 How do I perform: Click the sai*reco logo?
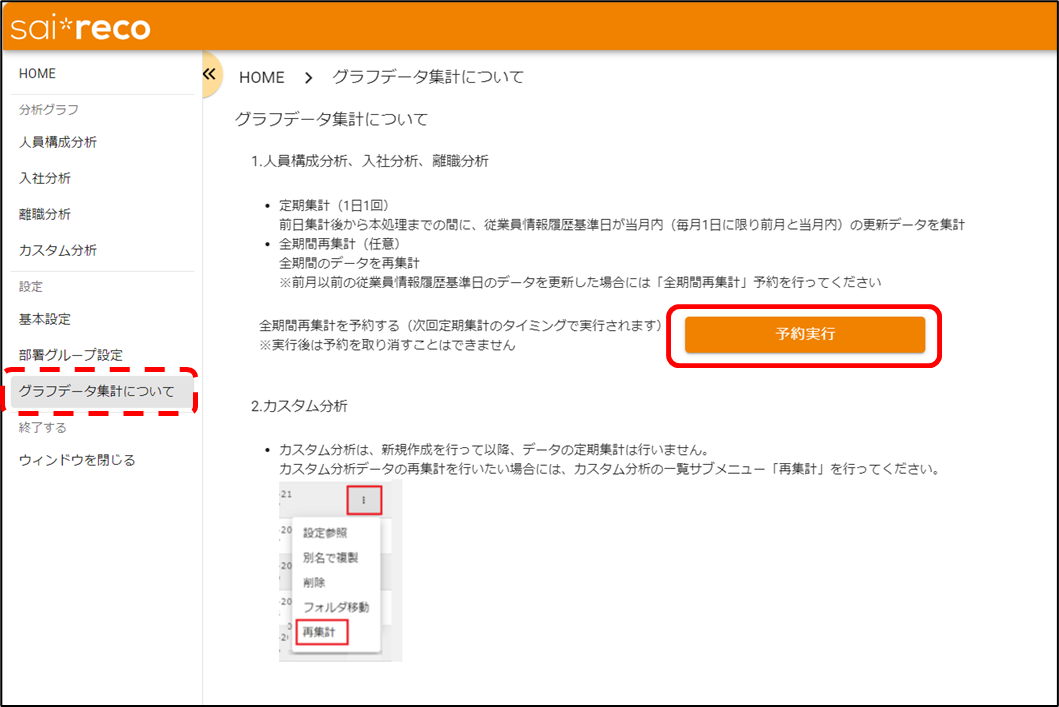81,28
